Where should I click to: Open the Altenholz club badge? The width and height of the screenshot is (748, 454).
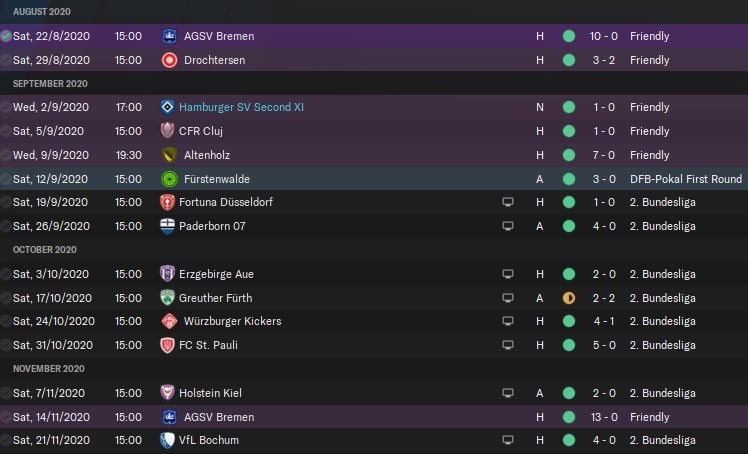click(168, 155)
